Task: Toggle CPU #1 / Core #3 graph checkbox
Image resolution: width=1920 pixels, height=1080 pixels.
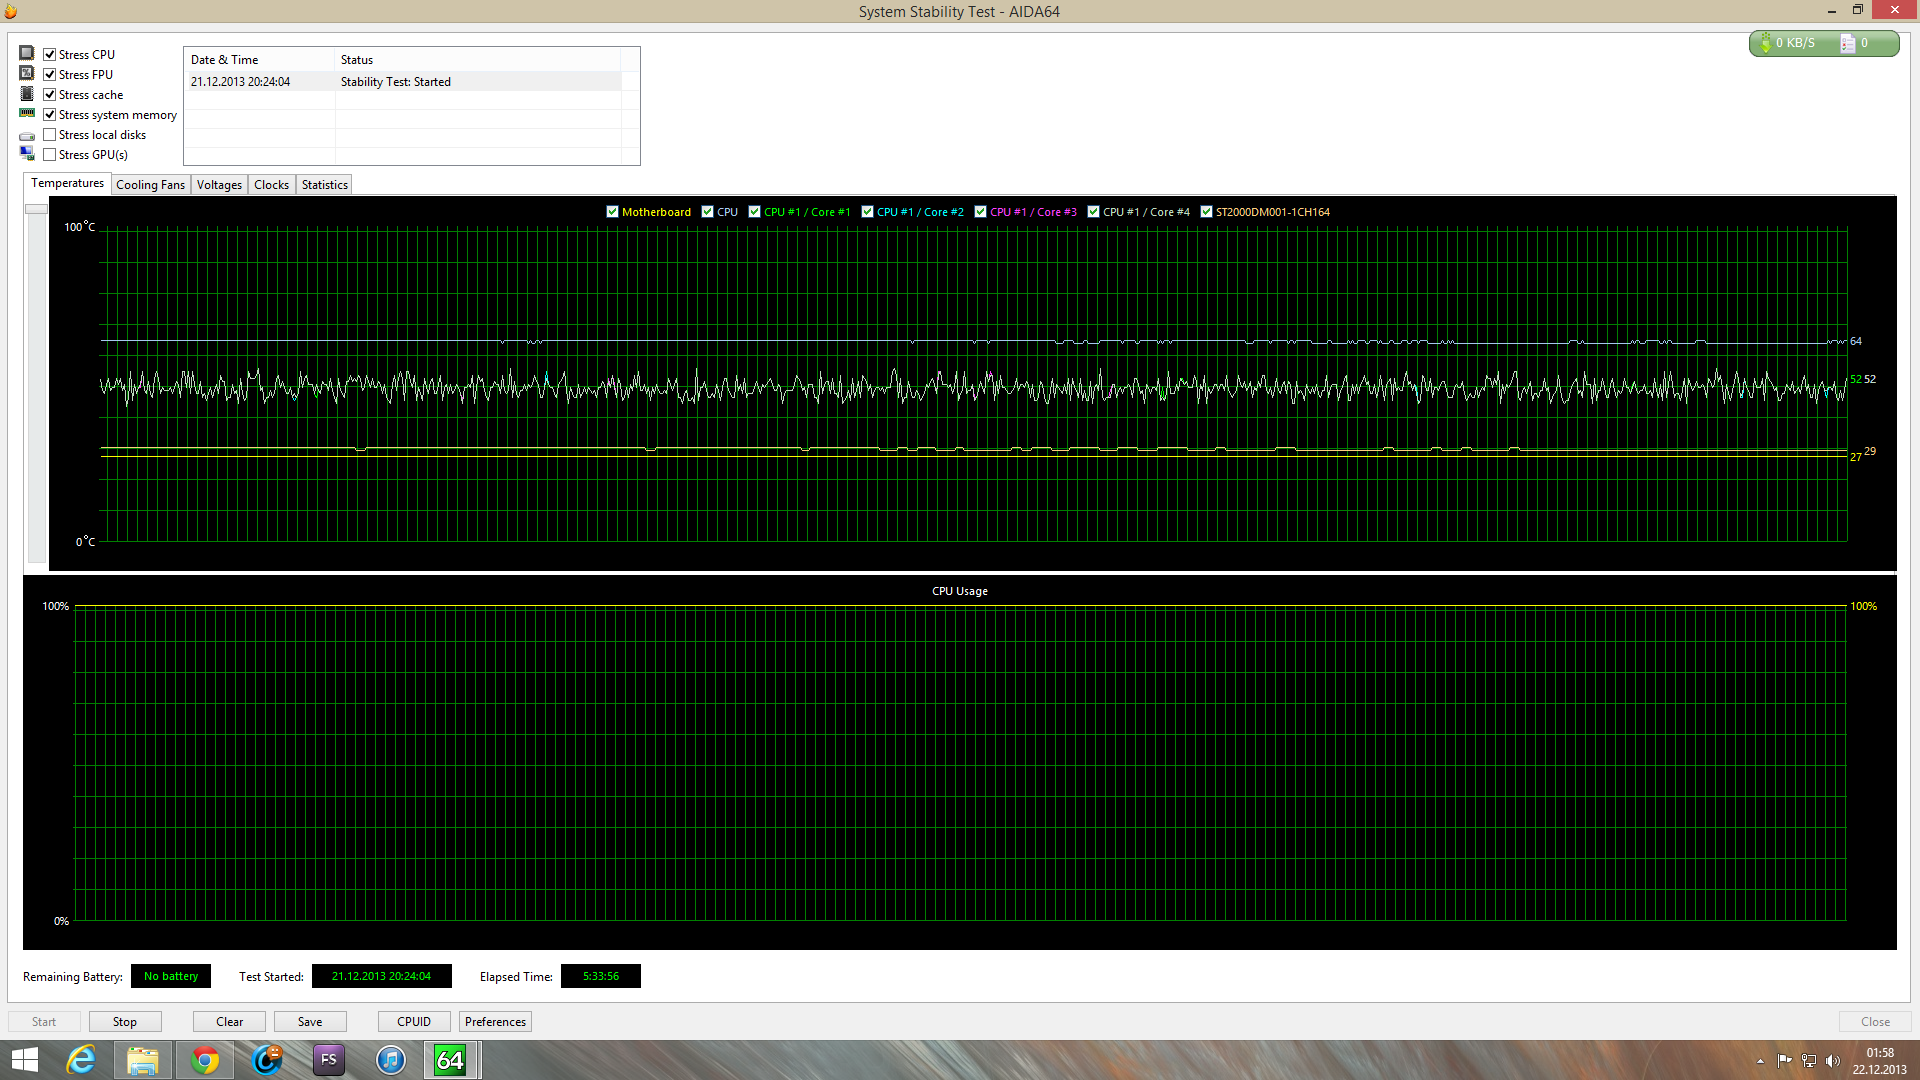Action: (981, 212)
